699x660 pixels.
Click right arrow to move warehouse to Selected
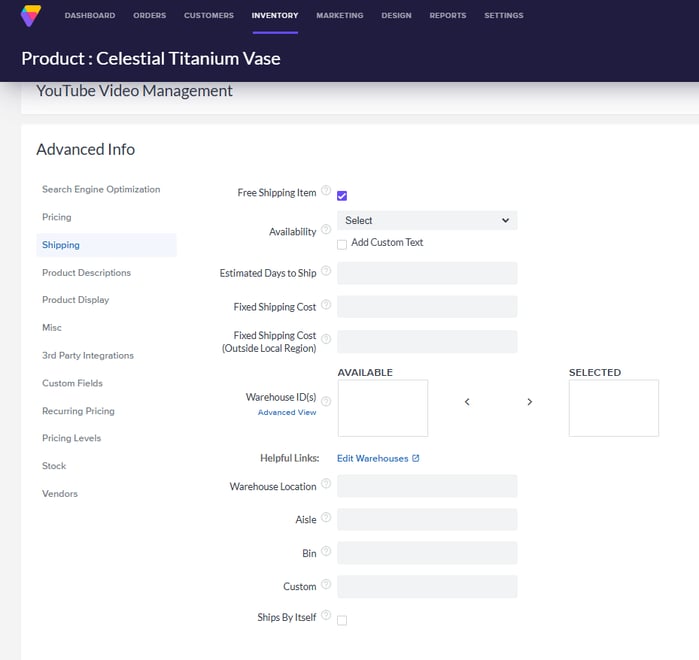(529, 402)
